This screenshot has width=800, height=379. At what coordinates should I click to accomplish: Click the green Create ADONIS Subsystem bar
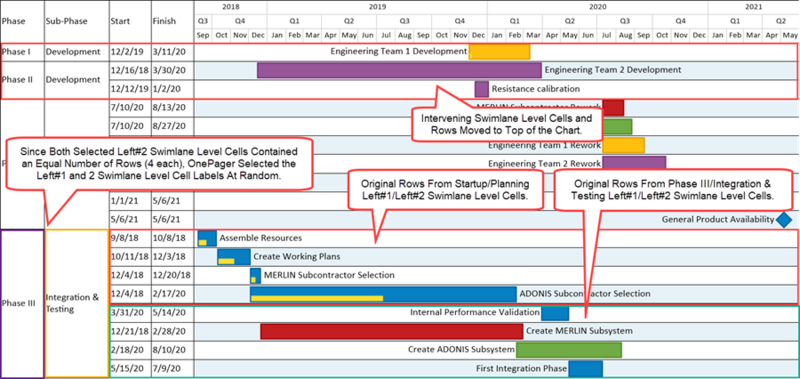point(569,349)
